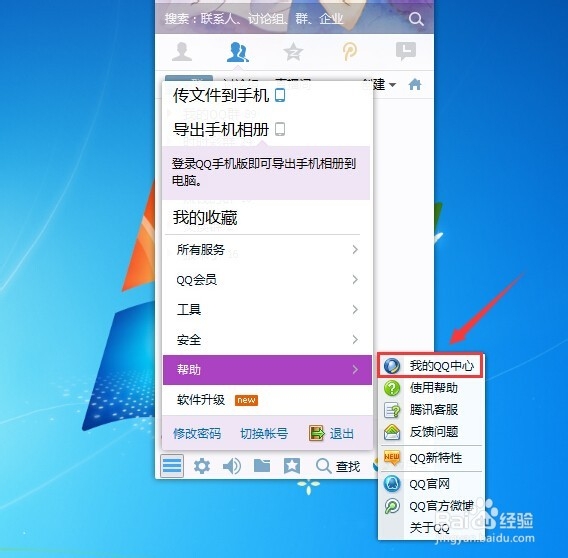Click the 使用帮助 question mark icon

pos(392,388)
